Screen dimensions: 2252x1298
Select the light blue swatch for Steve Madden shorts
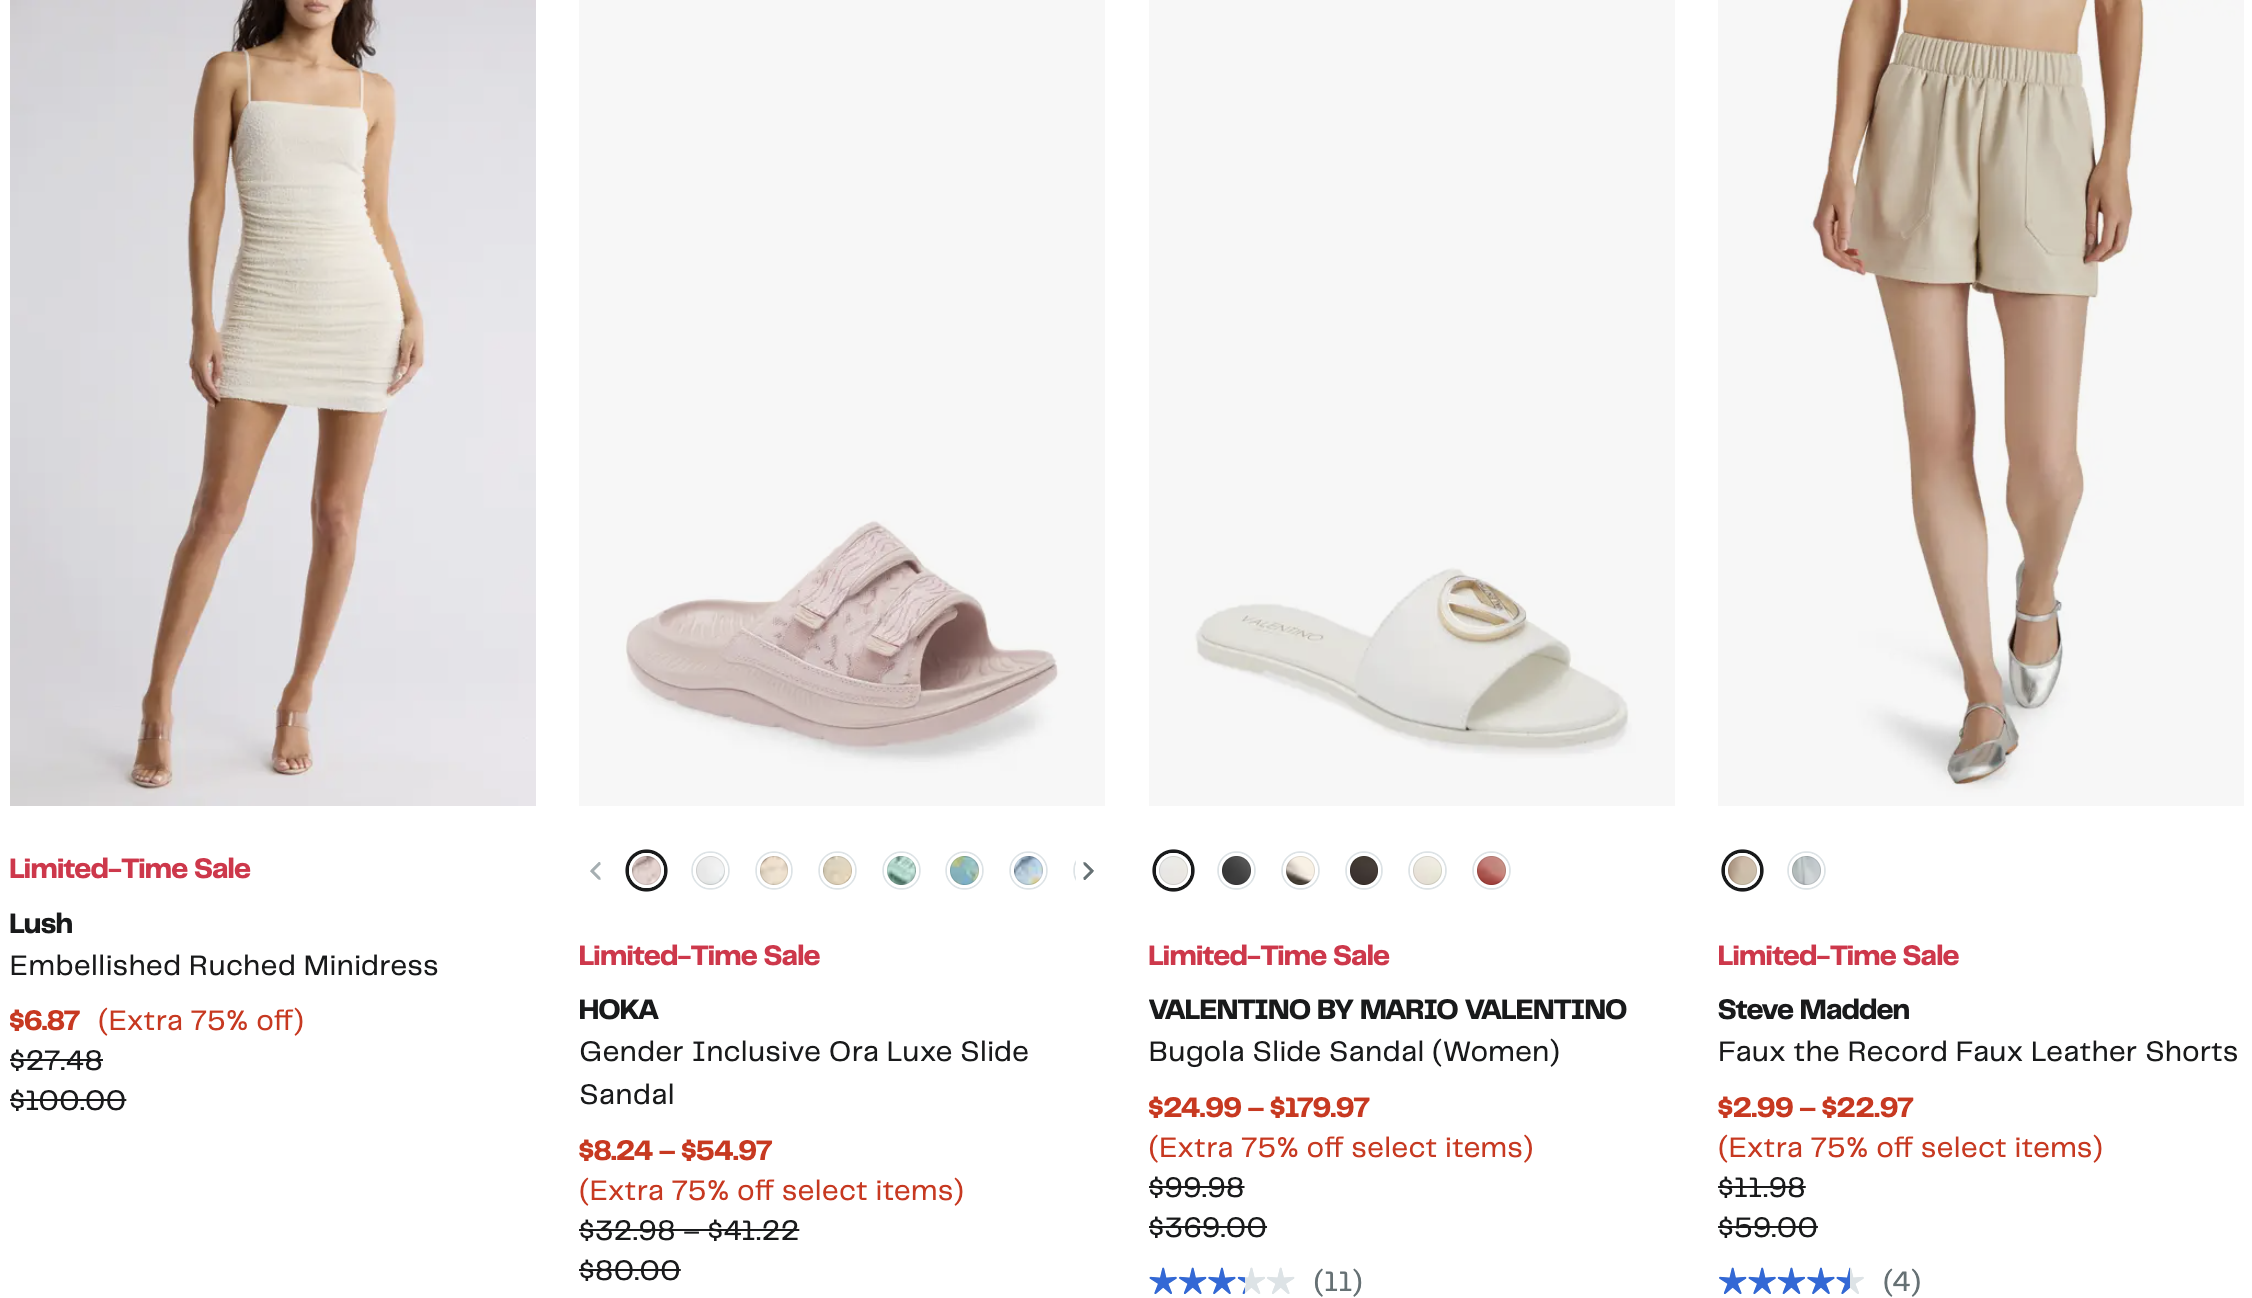point(1806,871)
